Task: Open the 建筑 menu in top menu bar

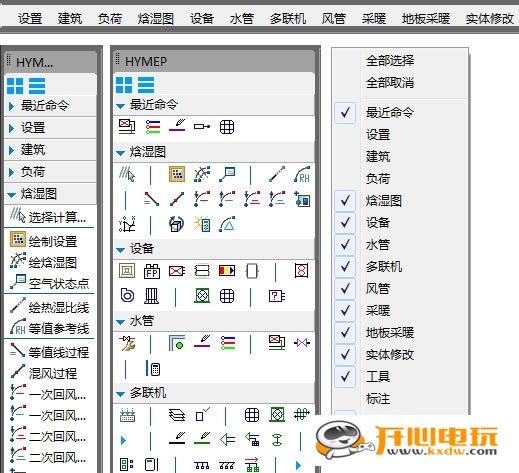Action: (70, 18)
